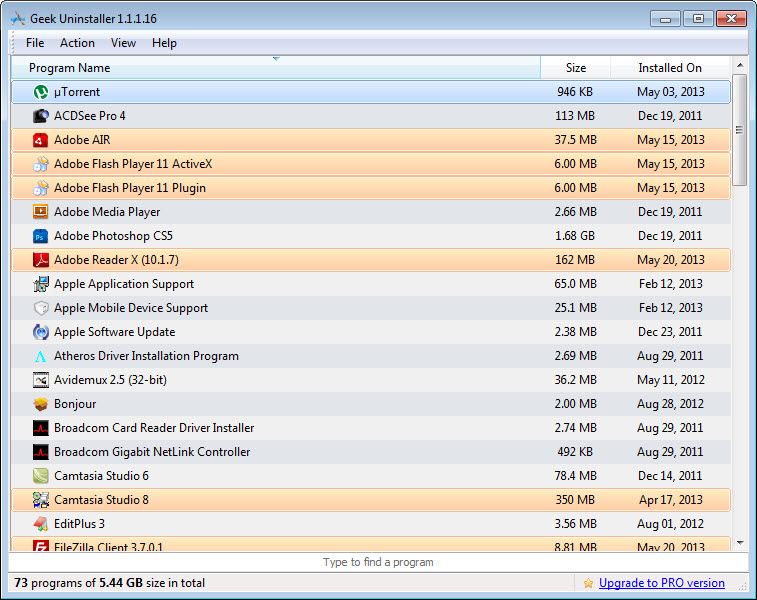Select Apple Mobile Device Support text
The image size is (757, 600).
131,308
